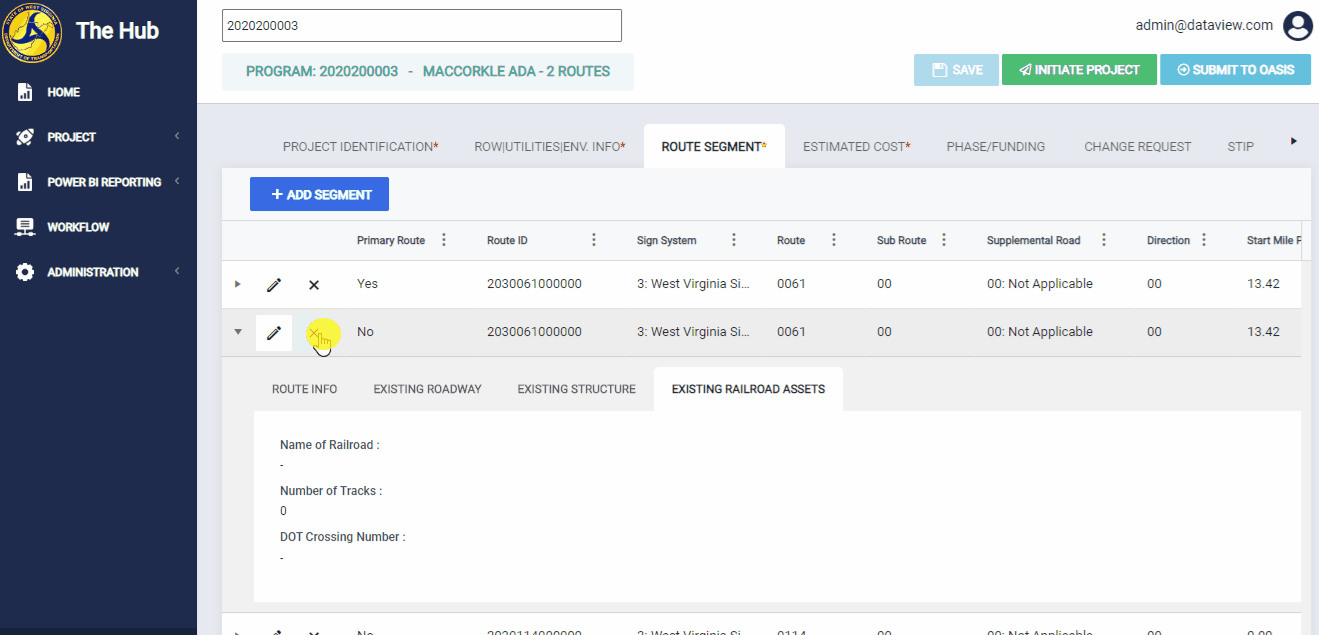
Task: Click the Administration gear icon
Action: 25,272
